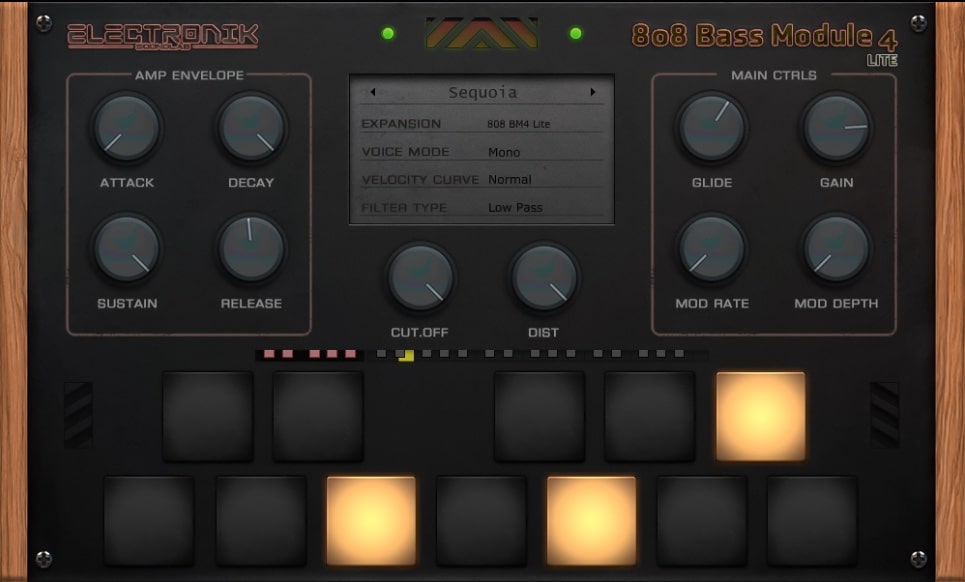965x582 pixels.
Task: Toggle the green LED right of the logo
Action: (x=576, y=33)
